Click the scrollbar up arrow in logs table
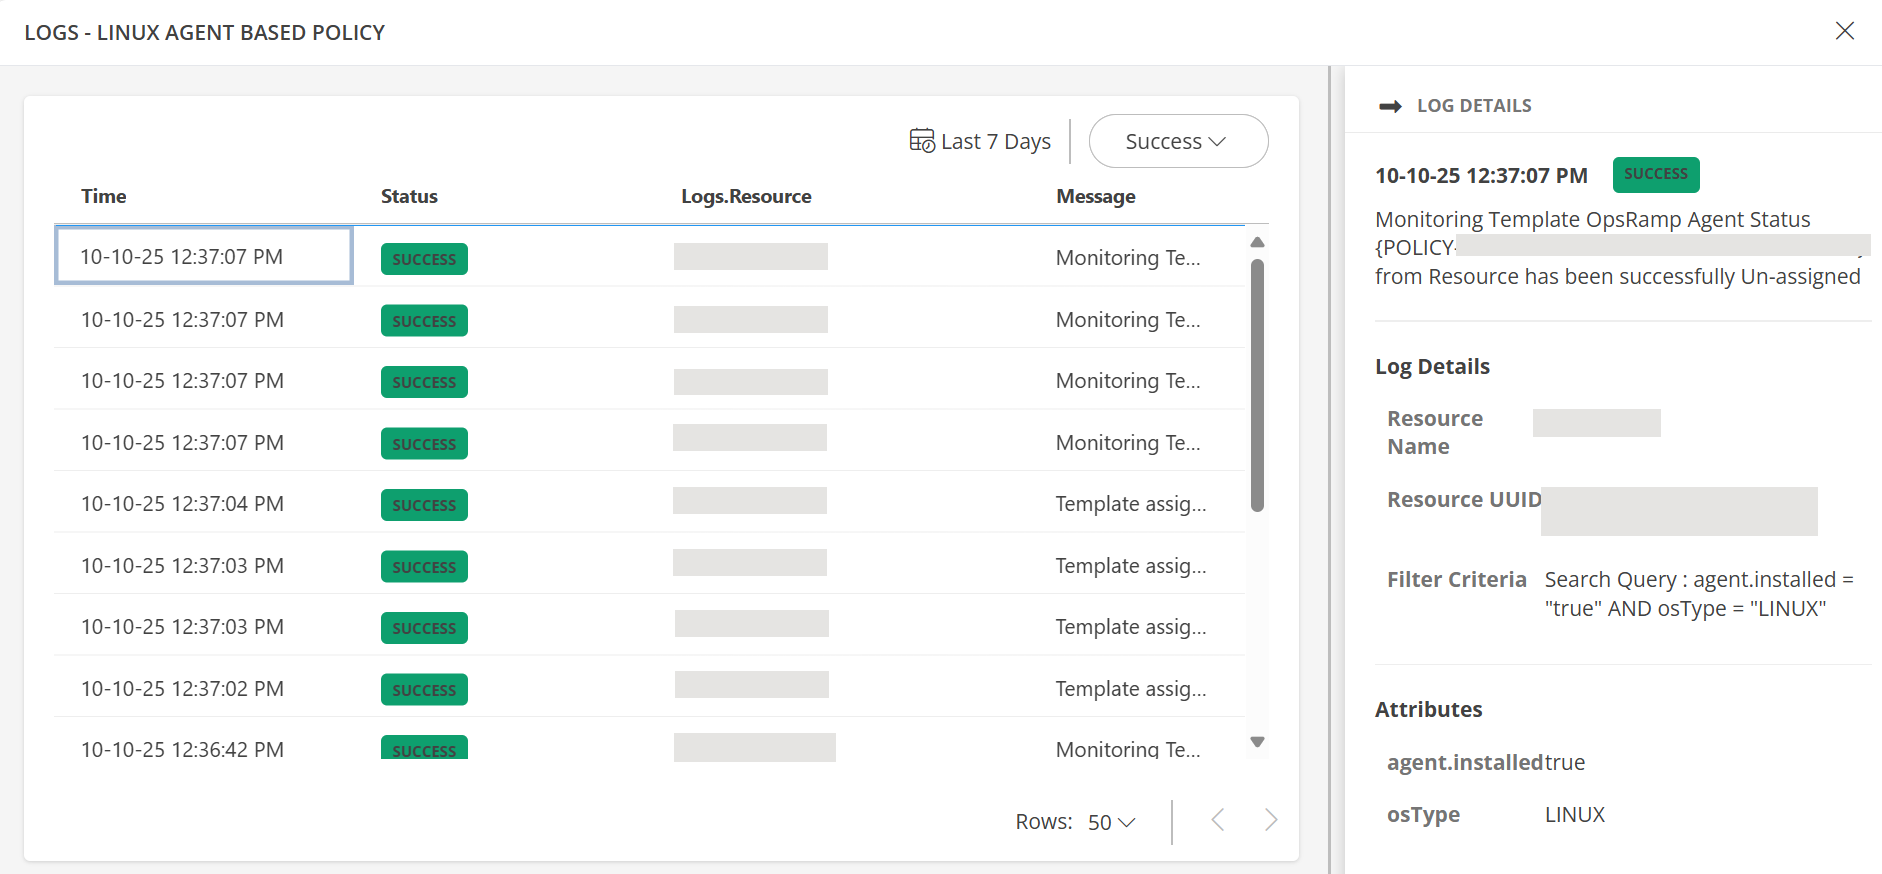Screen dimensions: 1882x874 click(1257, 243)
